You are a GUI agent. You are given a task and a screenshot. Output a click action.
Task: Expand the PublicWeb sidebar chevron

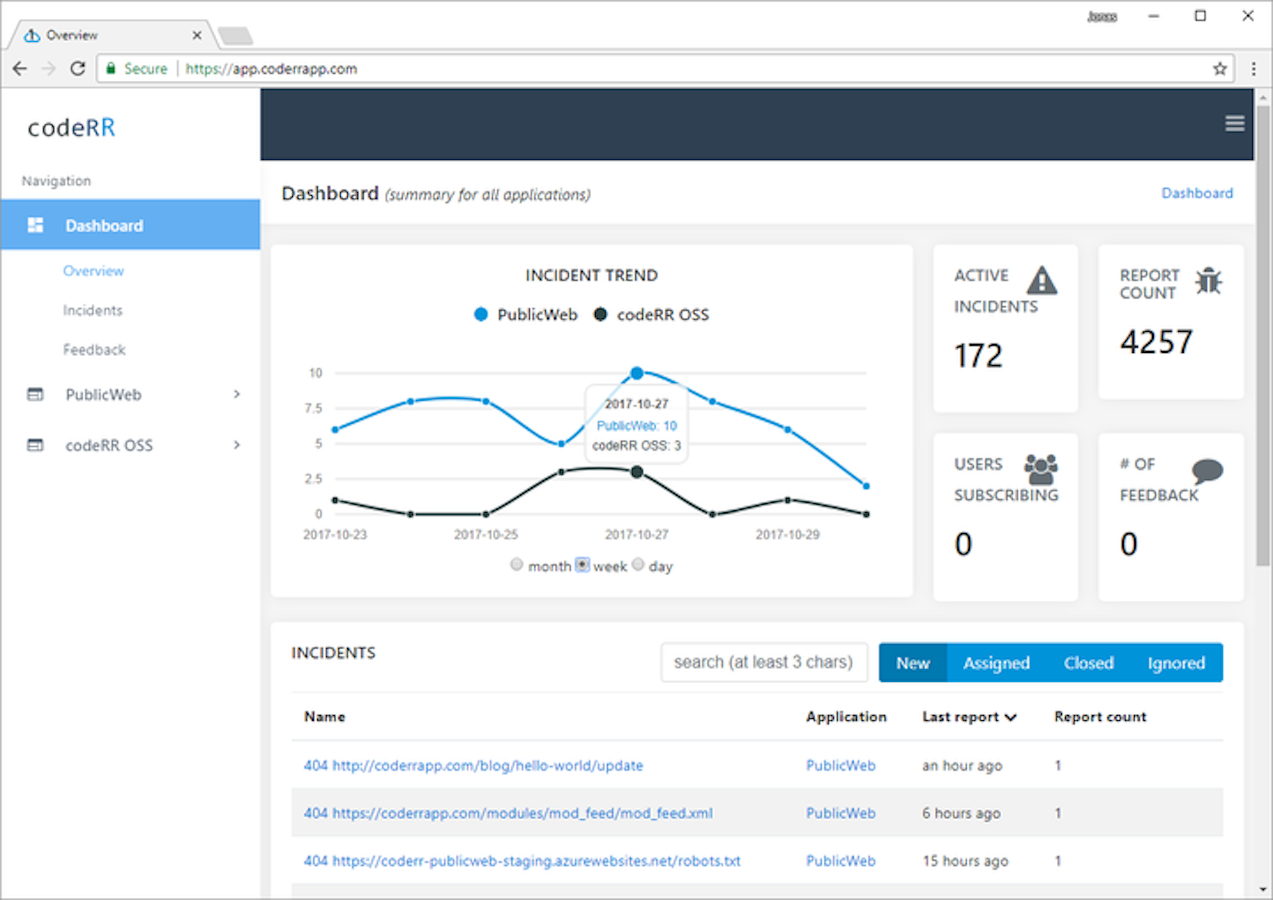[237, 394]
